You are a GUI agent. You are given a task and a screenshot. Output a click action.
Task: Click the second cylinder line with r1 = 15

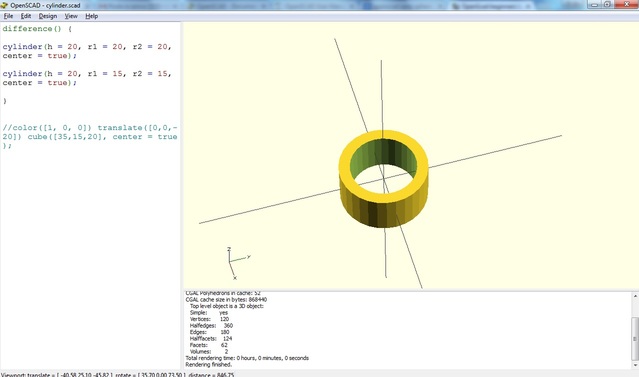(87, 74)
